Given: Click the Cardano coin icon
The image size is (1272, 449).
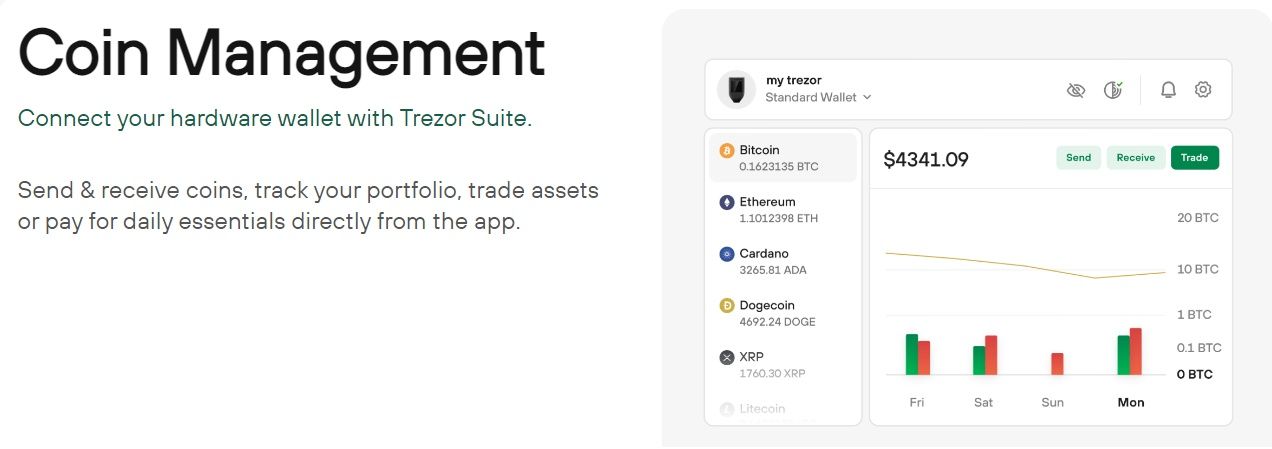Looking at the screenshot, I should 727,254.
